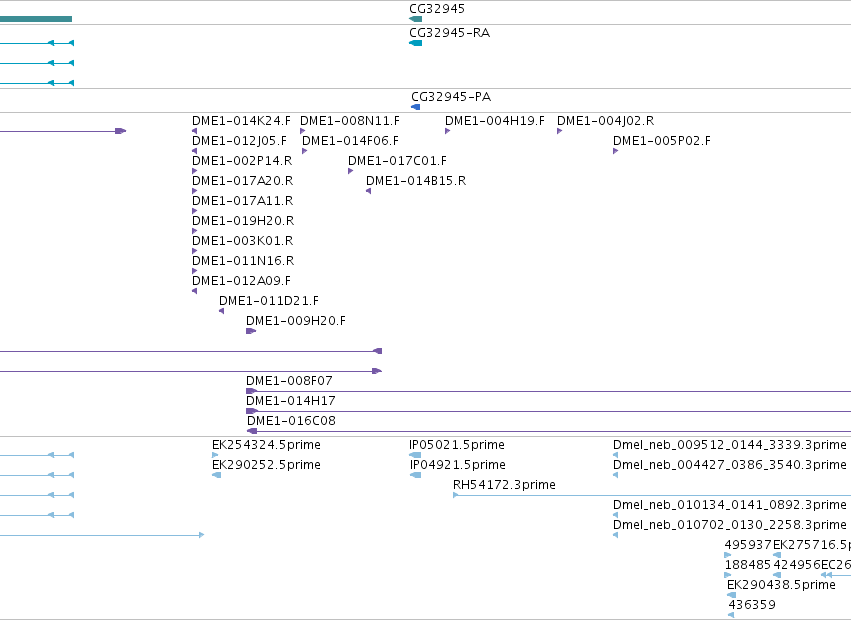
Task: Click the arrow glyph under IP05021.5prime
Action: [x=415, y=455]
